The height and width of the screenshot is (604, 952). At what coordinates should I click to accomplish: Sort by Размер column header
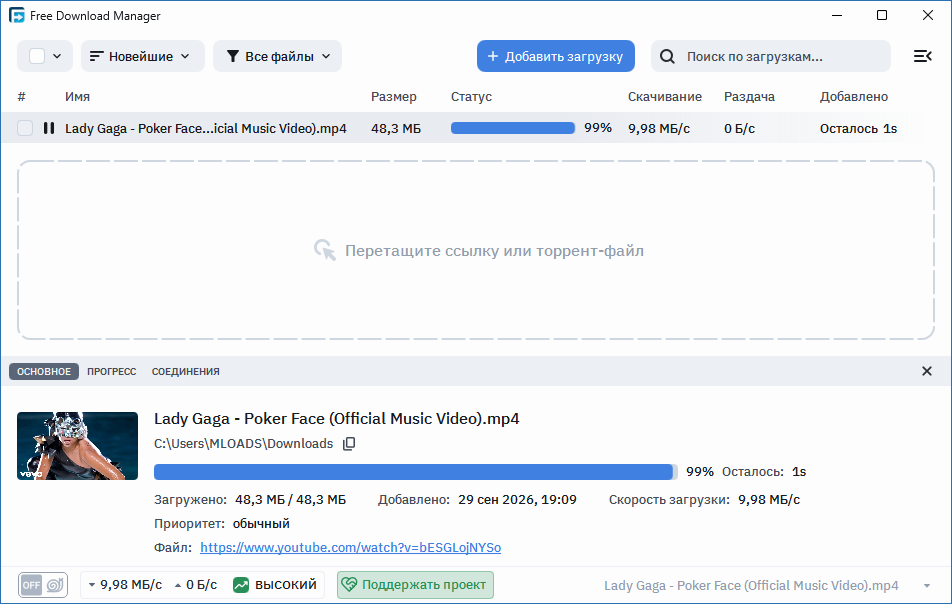coord(393,97)
